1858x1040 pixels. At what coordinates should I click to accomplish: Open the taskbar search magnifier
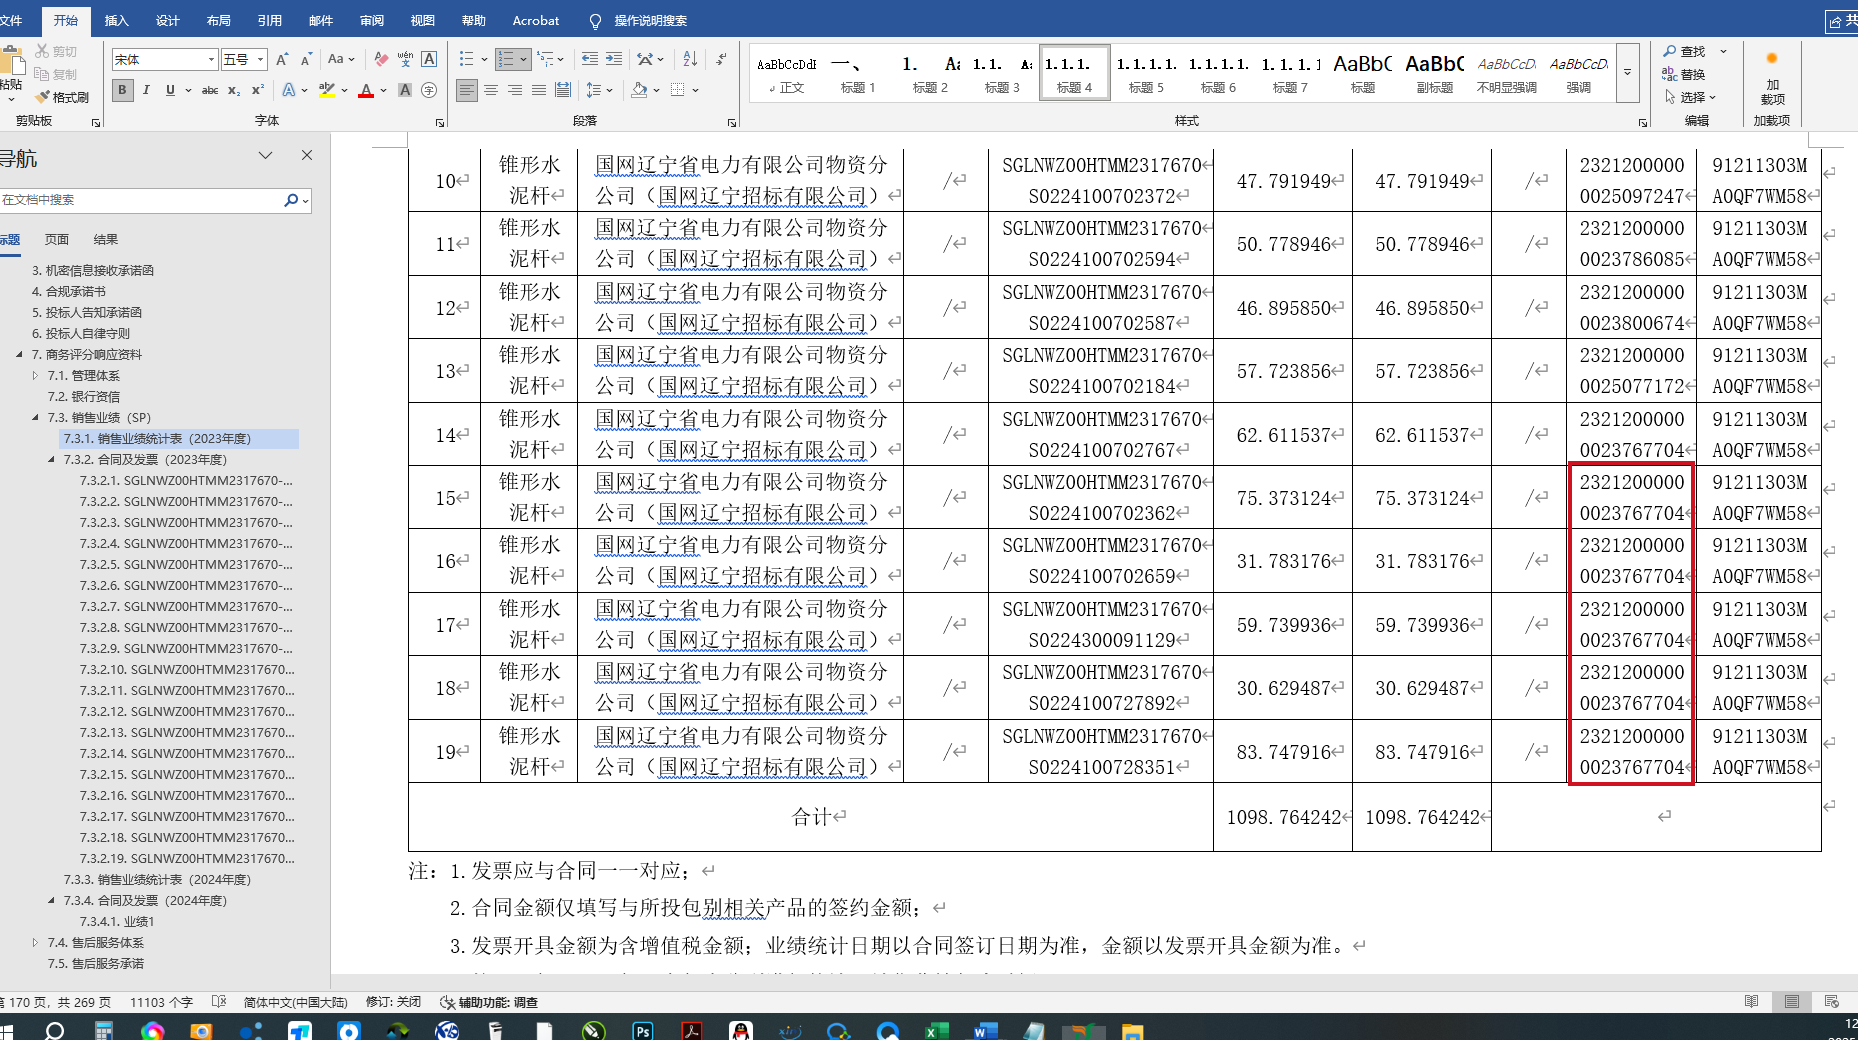tap(54, 1031)
